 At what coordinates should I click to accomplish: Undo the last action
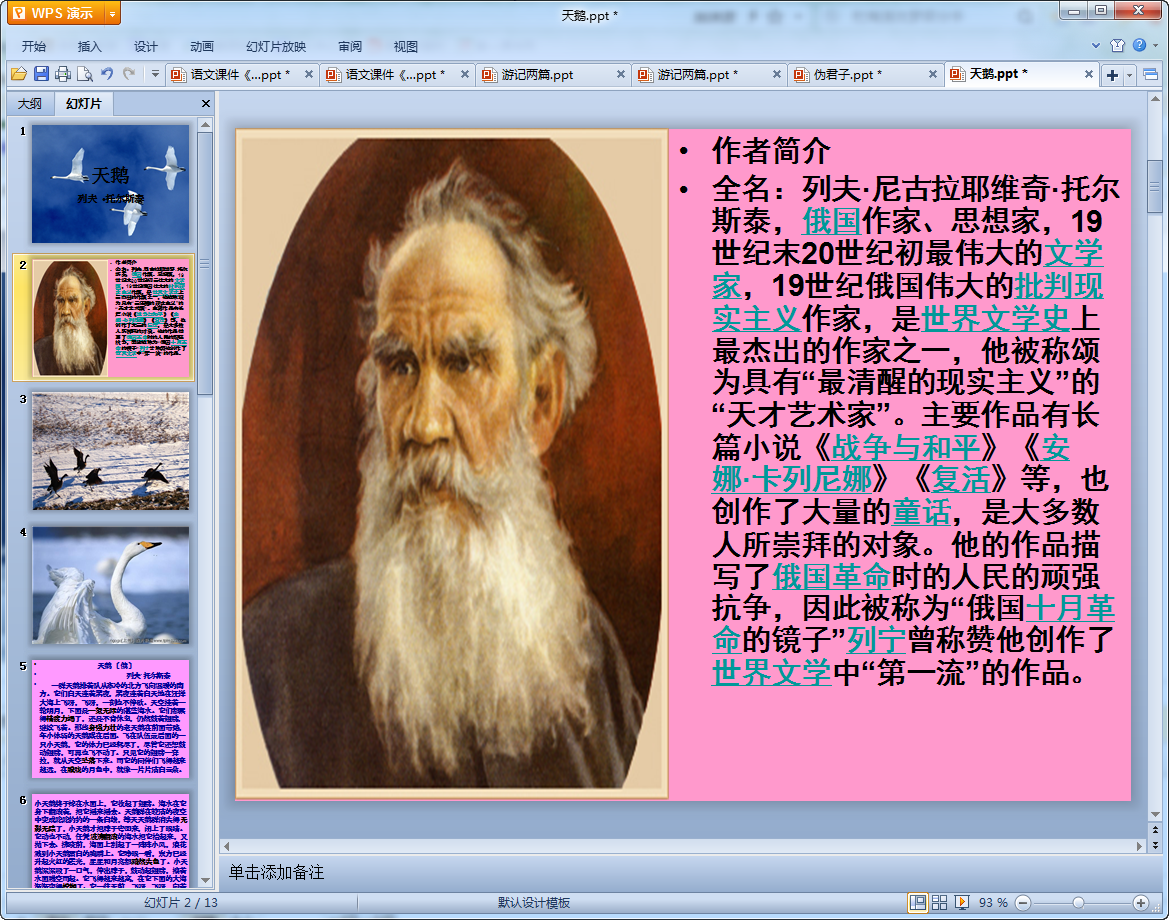tap(107, 74)
